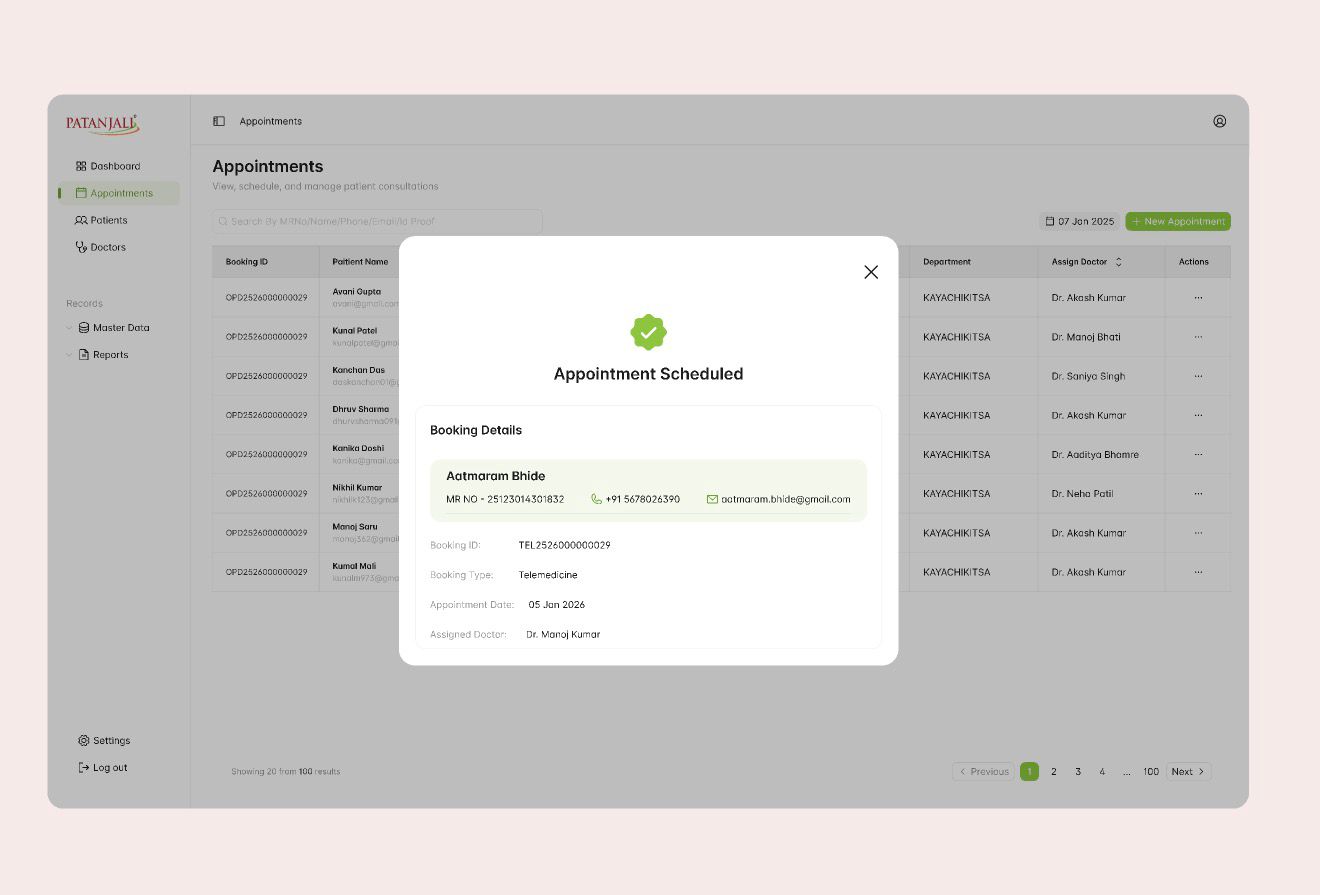Expand Master Data chevron
Screen dimensions: 1320x895
[69, 328]
